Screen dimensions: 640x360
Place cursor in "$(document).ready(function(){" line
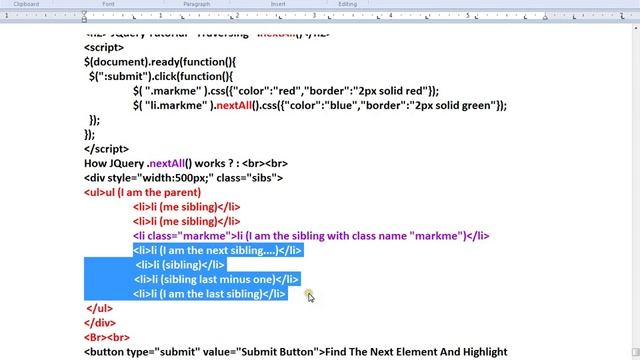pos(160,62)
